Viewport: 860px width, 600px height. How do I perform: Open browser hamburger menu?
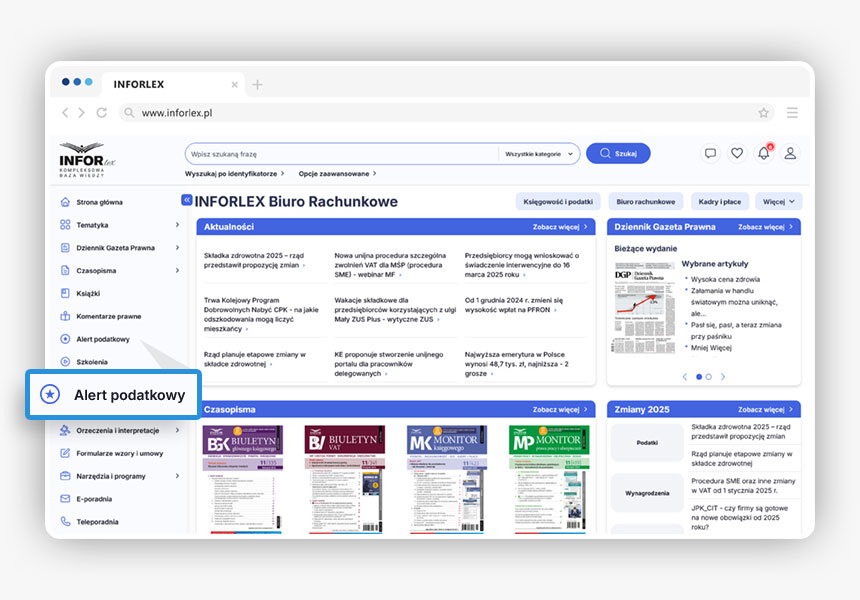click(792, 113)
